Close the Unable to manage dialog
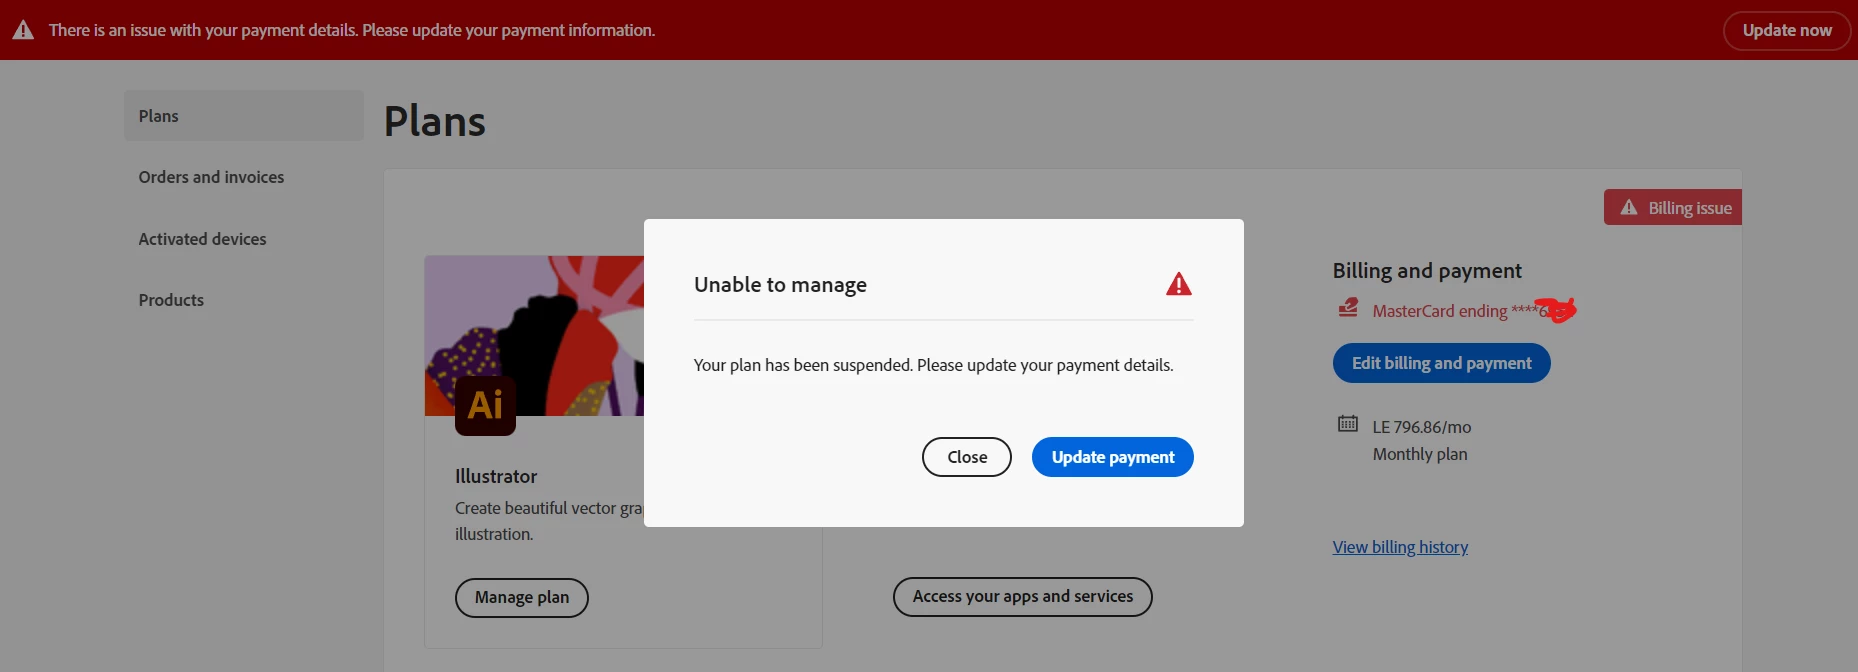1858x672 pixels. pyautogui.click(x=967, y=457)
